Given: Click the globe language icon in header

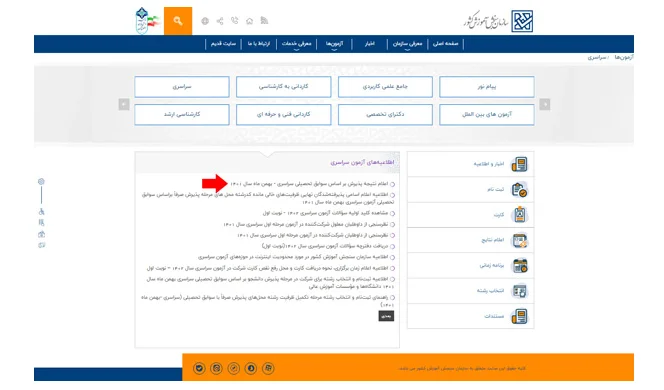Looking at the screenshot, I should (205, 21).
